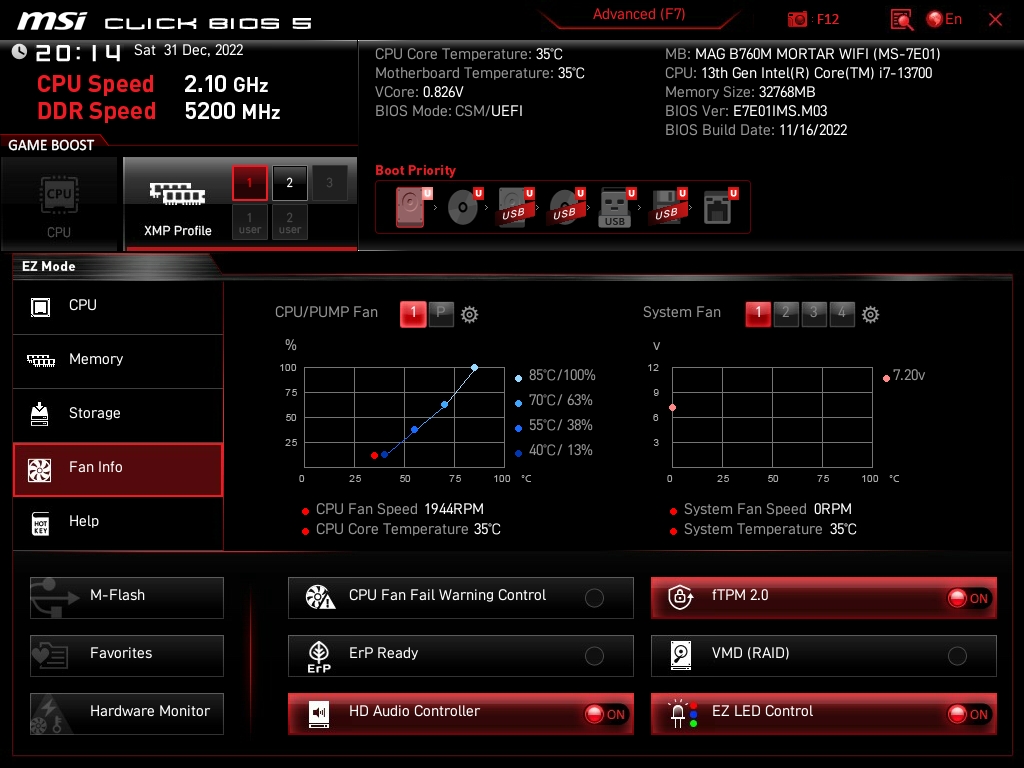Select XMP profile 3
Screen dimensions: 1024x768
click(x=329, y=183)
